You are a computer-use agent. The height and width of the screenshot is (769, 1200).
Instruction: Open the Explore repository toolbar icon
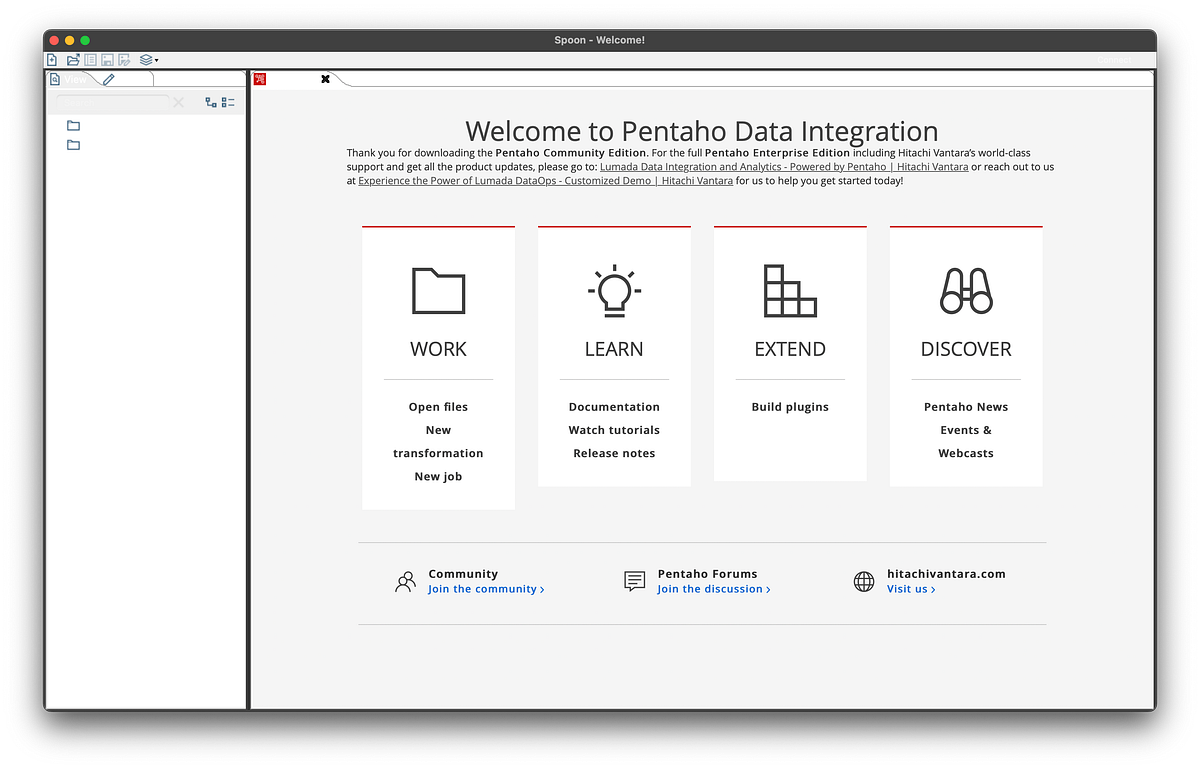89,59
